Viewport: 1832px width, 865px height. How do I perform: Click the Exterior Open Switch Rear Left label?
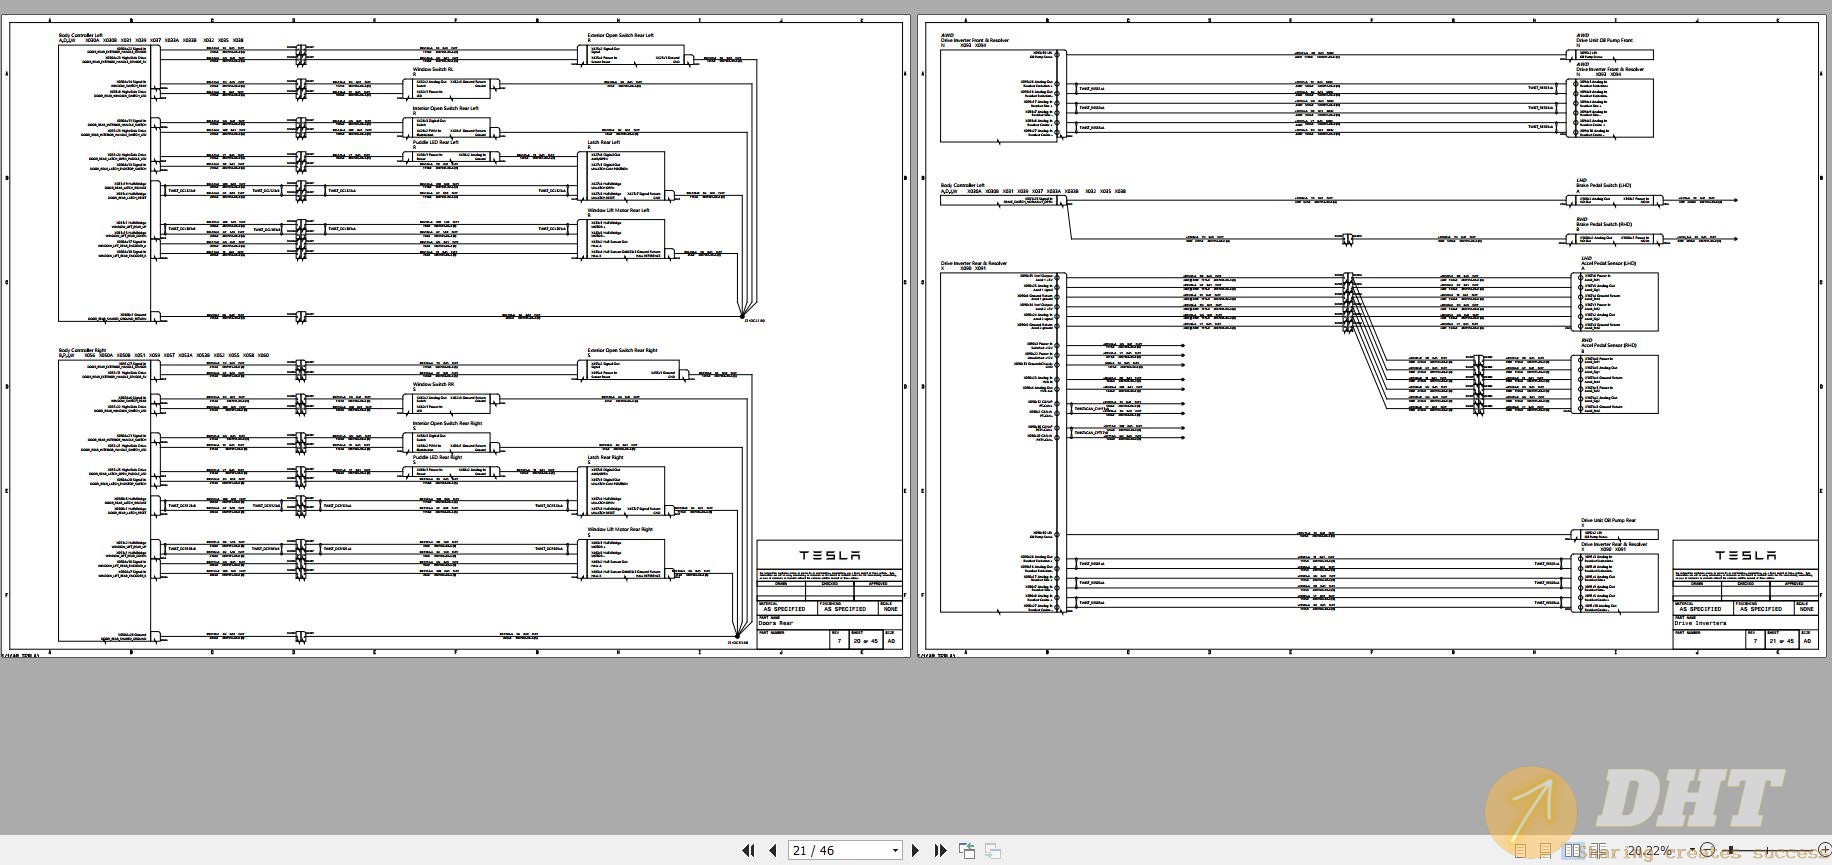point(621,35)
